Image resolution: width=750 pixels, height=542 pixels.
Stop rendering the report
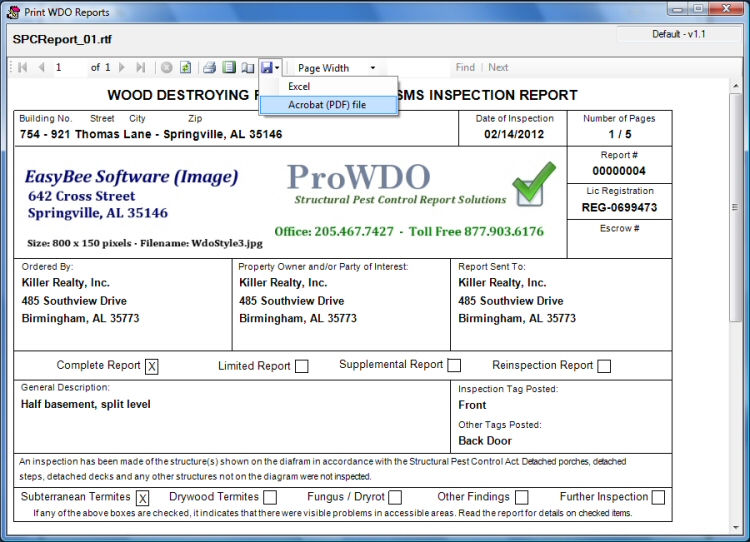click(x=166, y=67)
